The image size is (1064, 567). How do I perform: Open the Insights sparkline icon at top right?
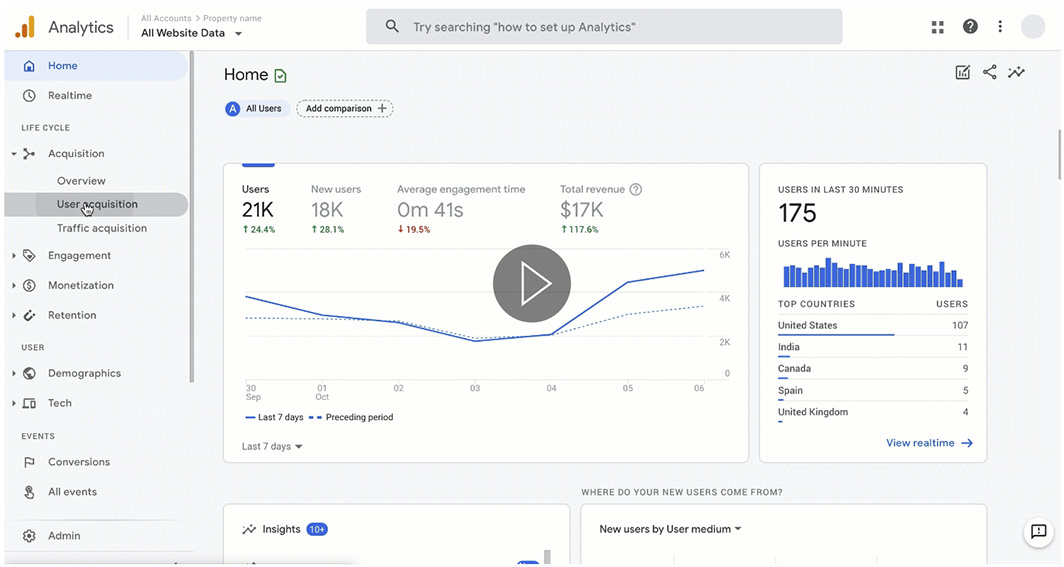[x=1016, y=72]
